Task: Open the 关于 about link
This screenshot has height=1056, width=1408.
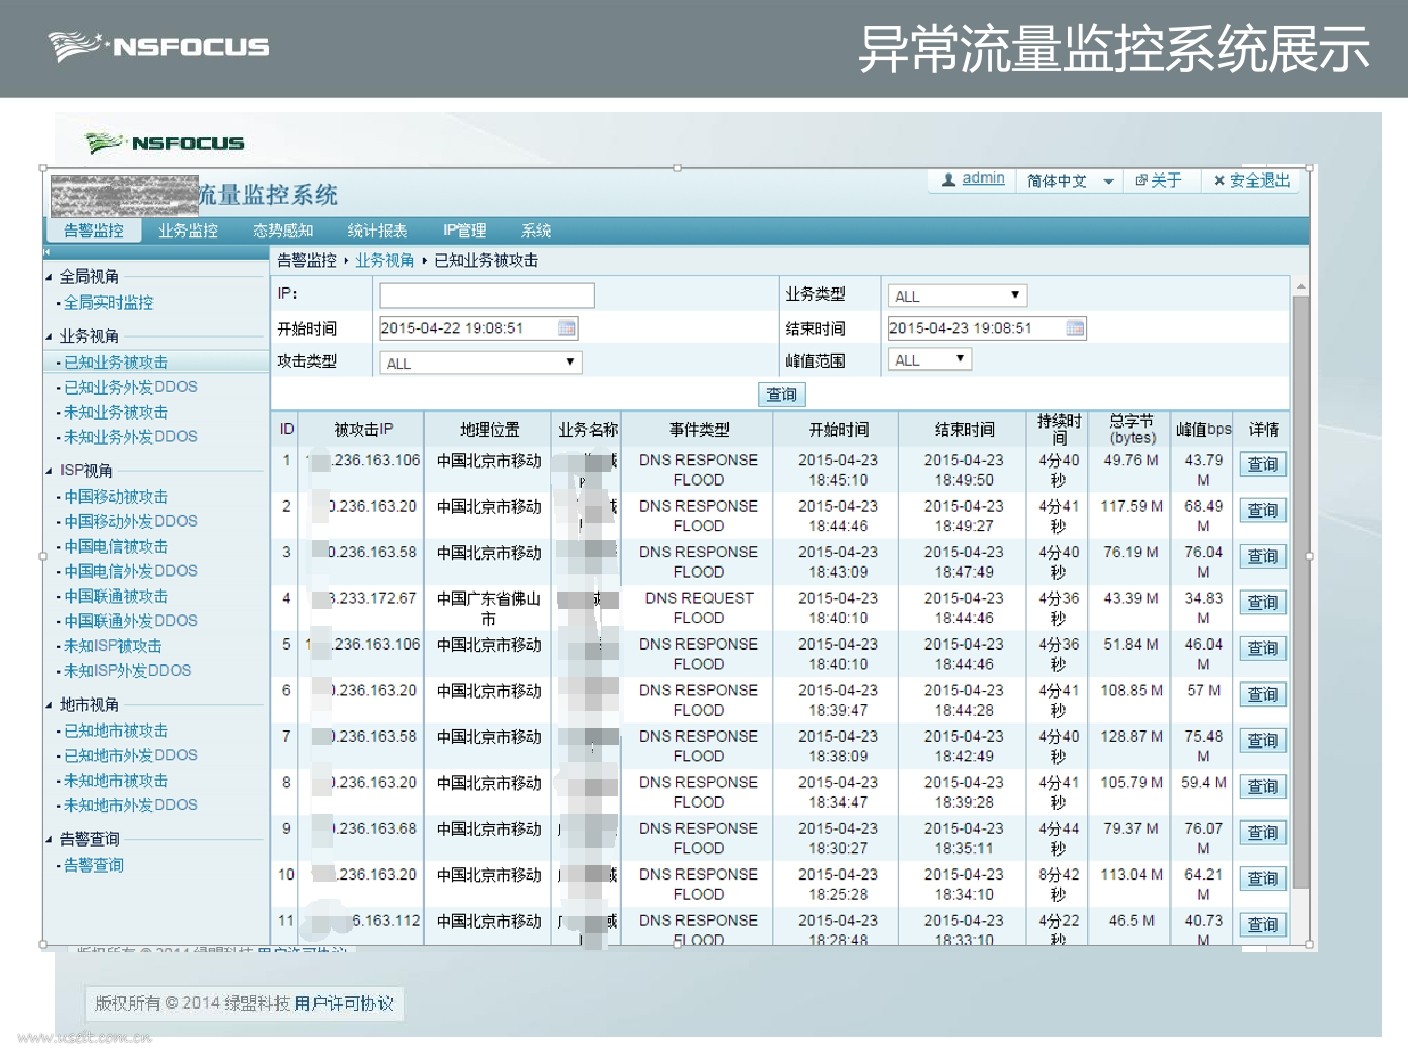Action: tap(1158, 180)
